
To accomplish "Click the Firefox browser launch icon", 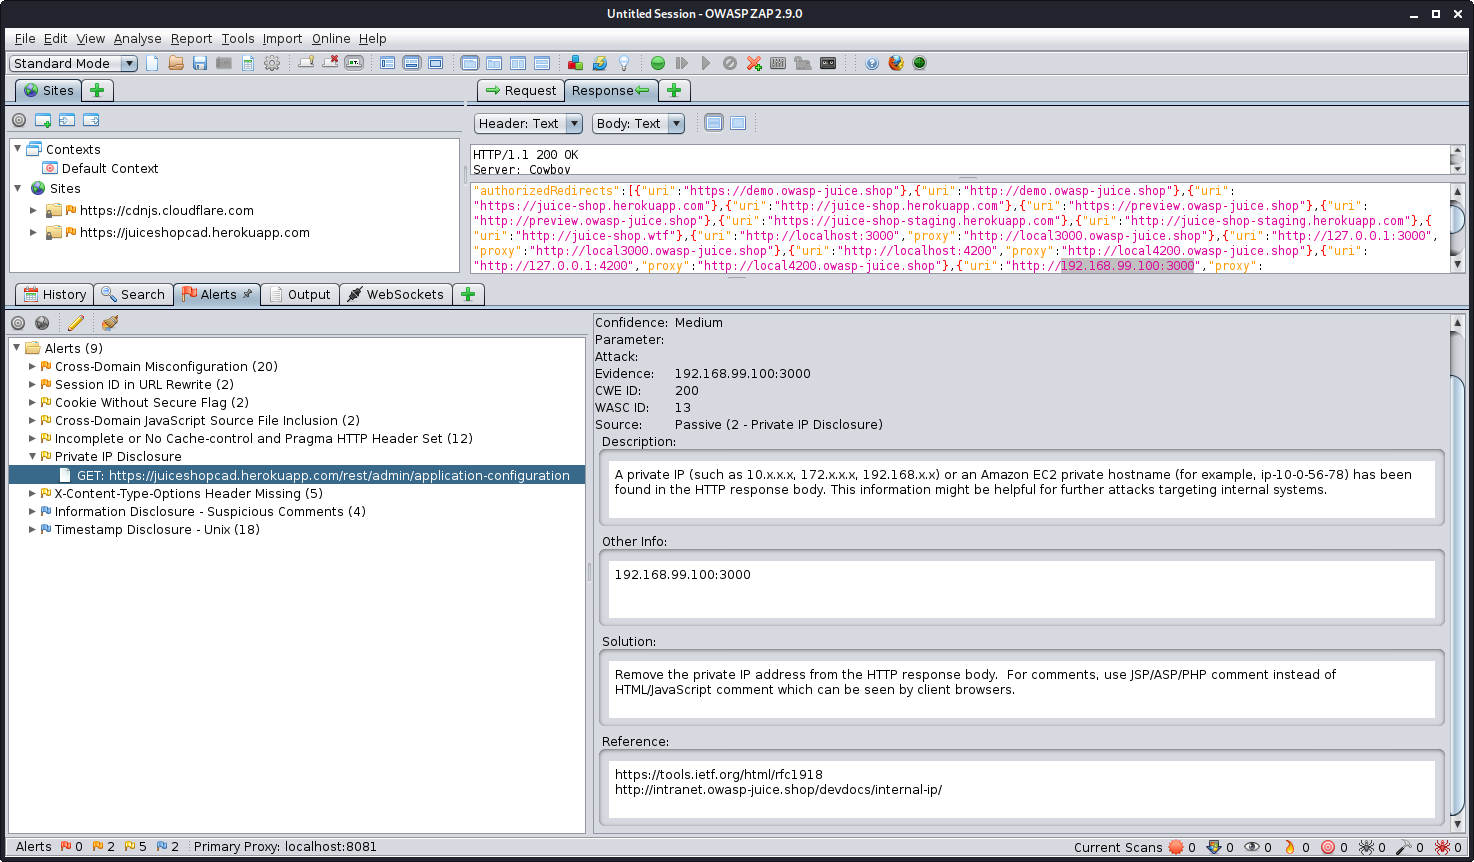I will point(896,63).
